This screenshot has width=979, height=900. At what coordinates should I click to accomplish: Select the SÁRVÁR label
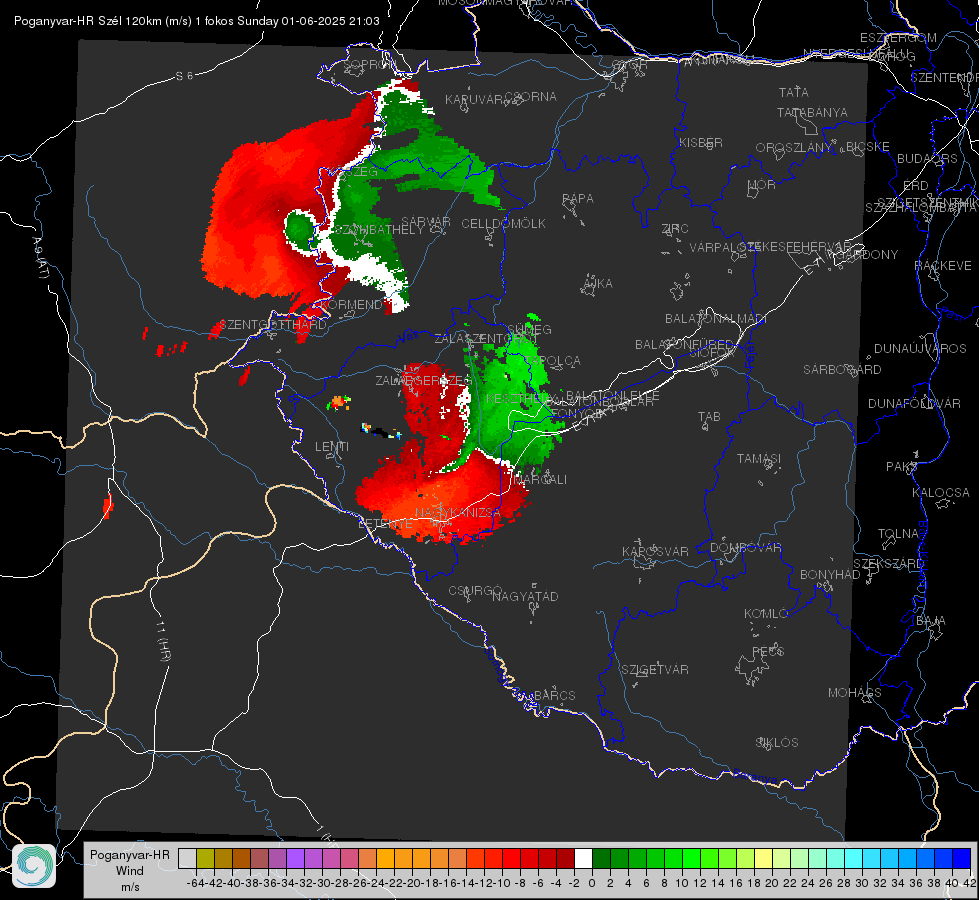[x=426, y=222]
